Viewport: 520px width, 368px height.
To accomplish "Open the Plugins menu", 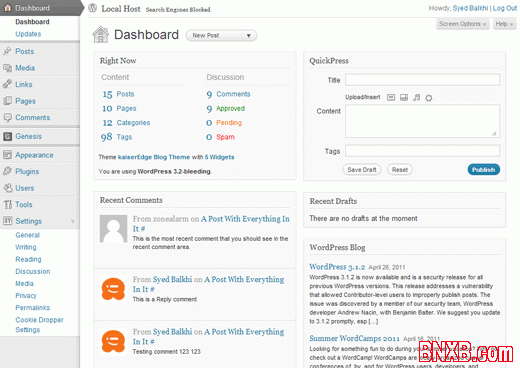I will pyautogui.click(x=27, y=172).
